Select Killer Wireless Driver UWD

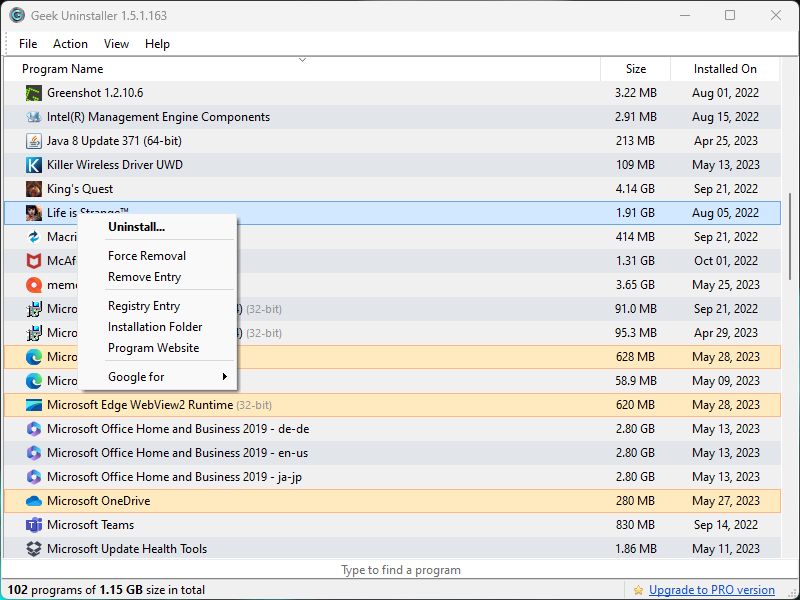[x=115, y=165]
